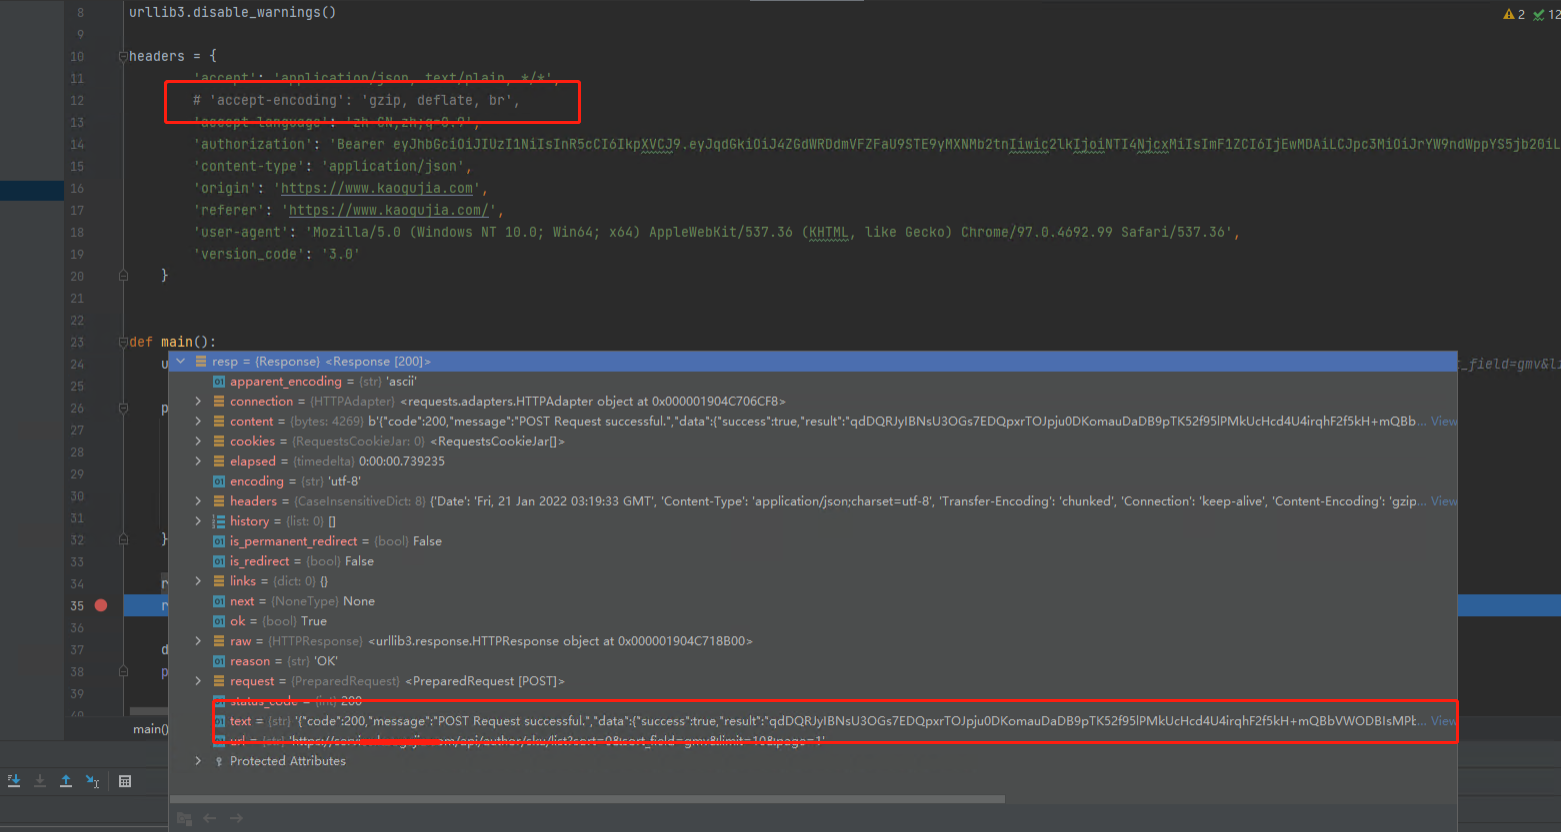
Task: Click the back arrow in the inspect popup
Action: (x=210, y=818)
